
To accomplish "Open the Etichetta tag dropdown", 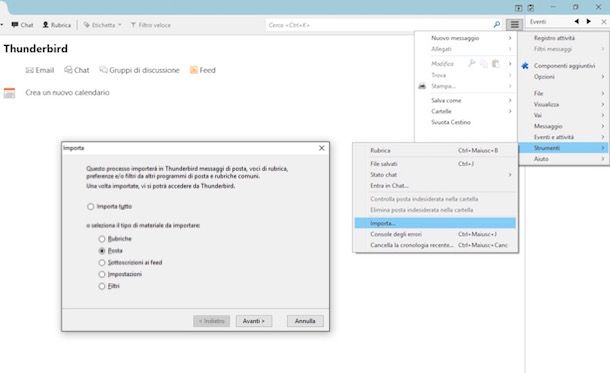I will pyautogui.click(x=103, y=25).
